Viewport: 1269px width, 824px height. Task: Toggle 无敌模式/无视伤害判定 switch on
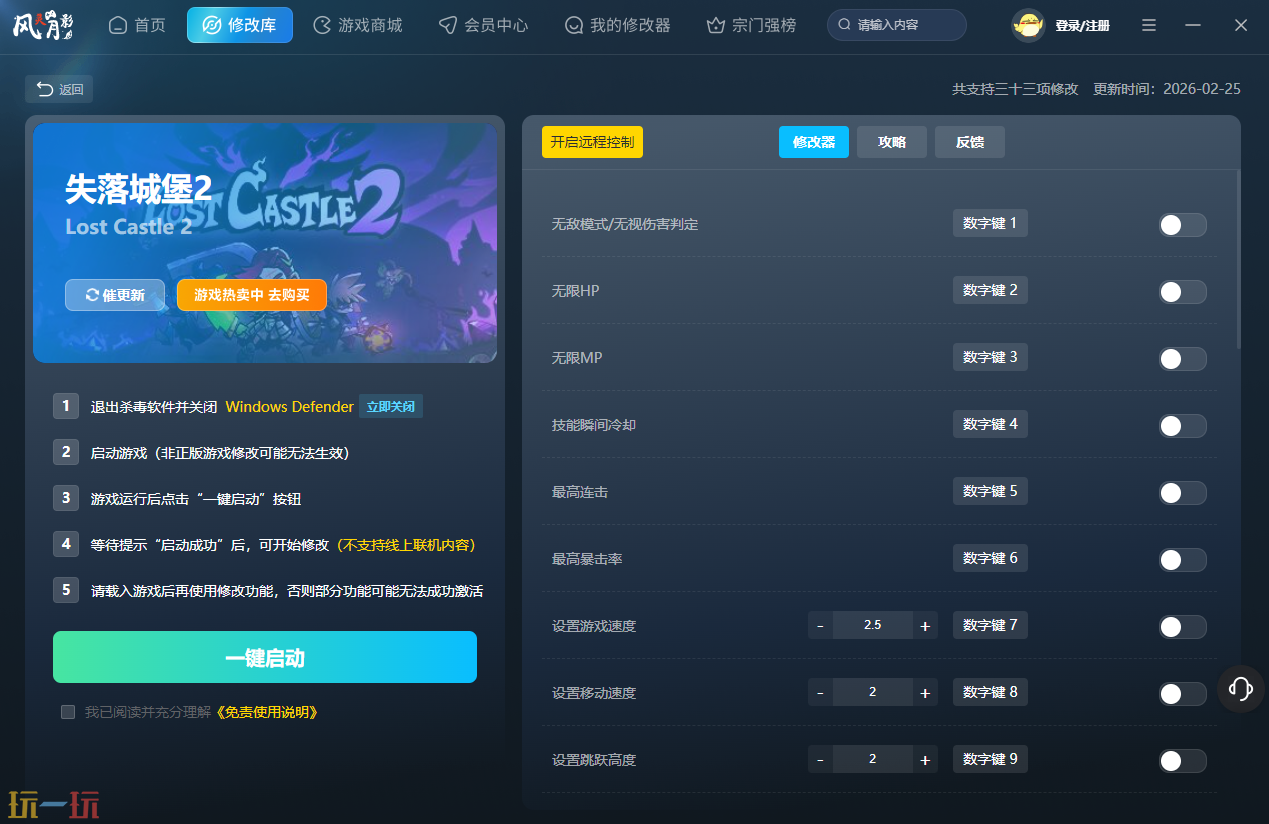coord(1182,225)
